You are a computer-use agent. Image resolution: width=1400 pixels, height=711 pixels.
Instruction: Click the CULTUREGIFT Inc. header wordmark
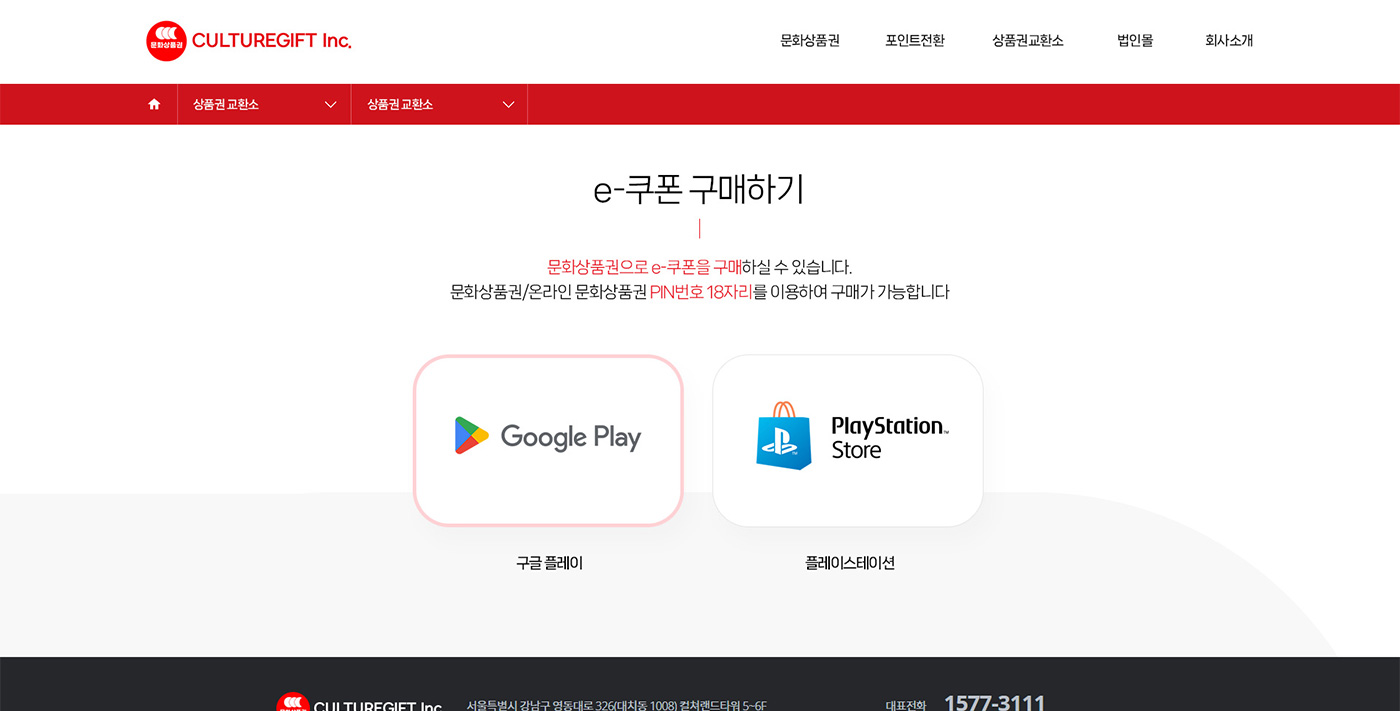tap(271, 41)
